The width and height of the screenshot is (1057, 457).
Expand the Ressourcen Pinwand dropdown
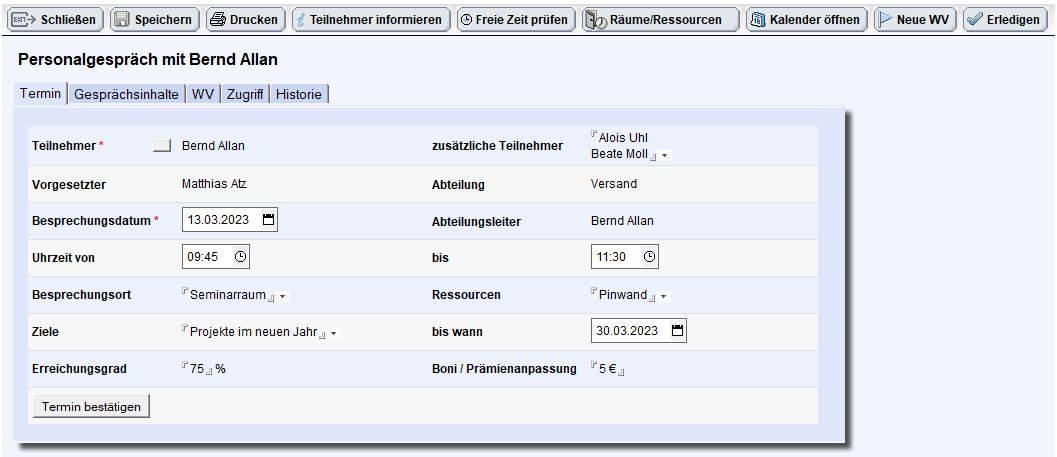pos(664,296)
